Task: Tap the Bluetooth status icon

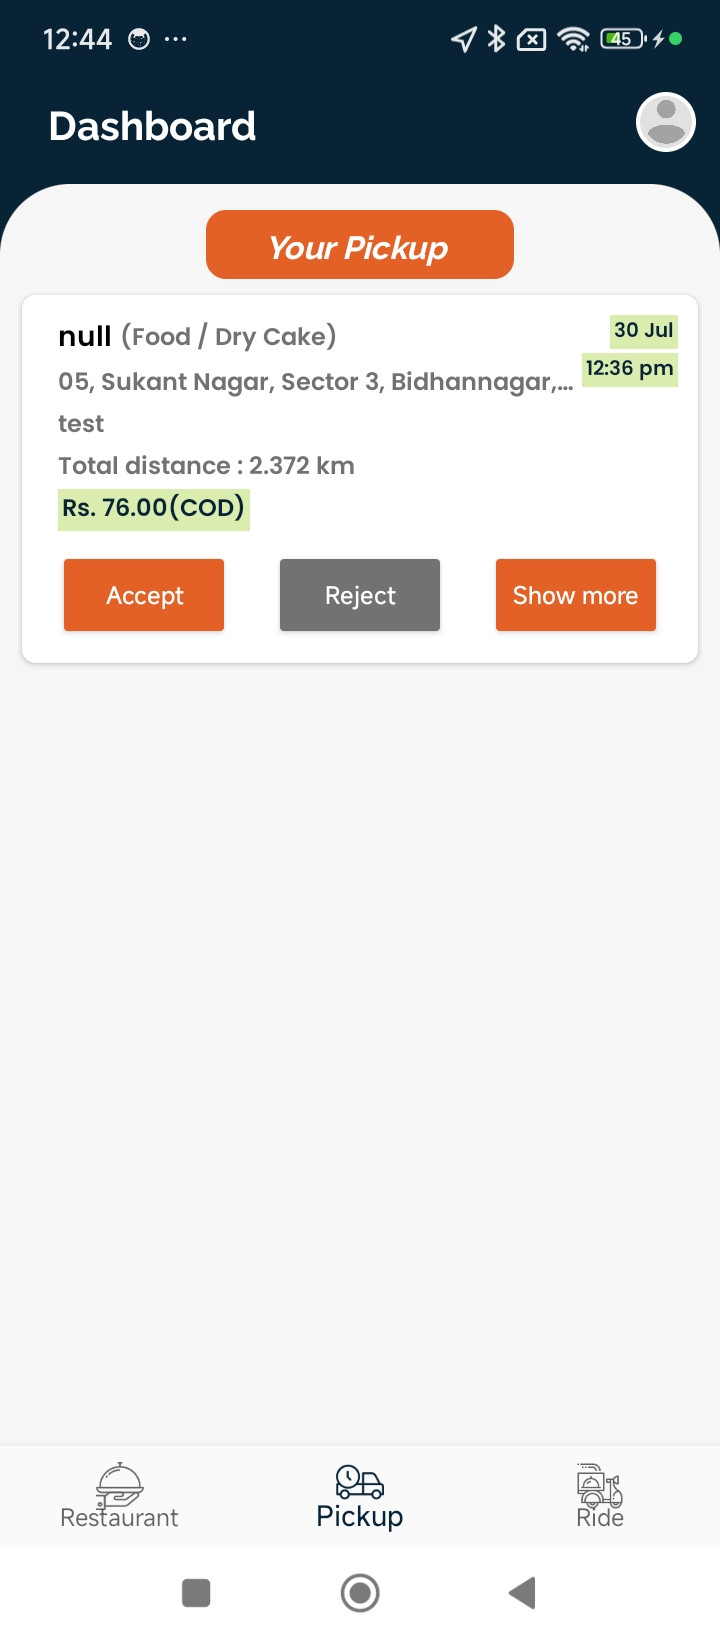Action: pos(497,39)
